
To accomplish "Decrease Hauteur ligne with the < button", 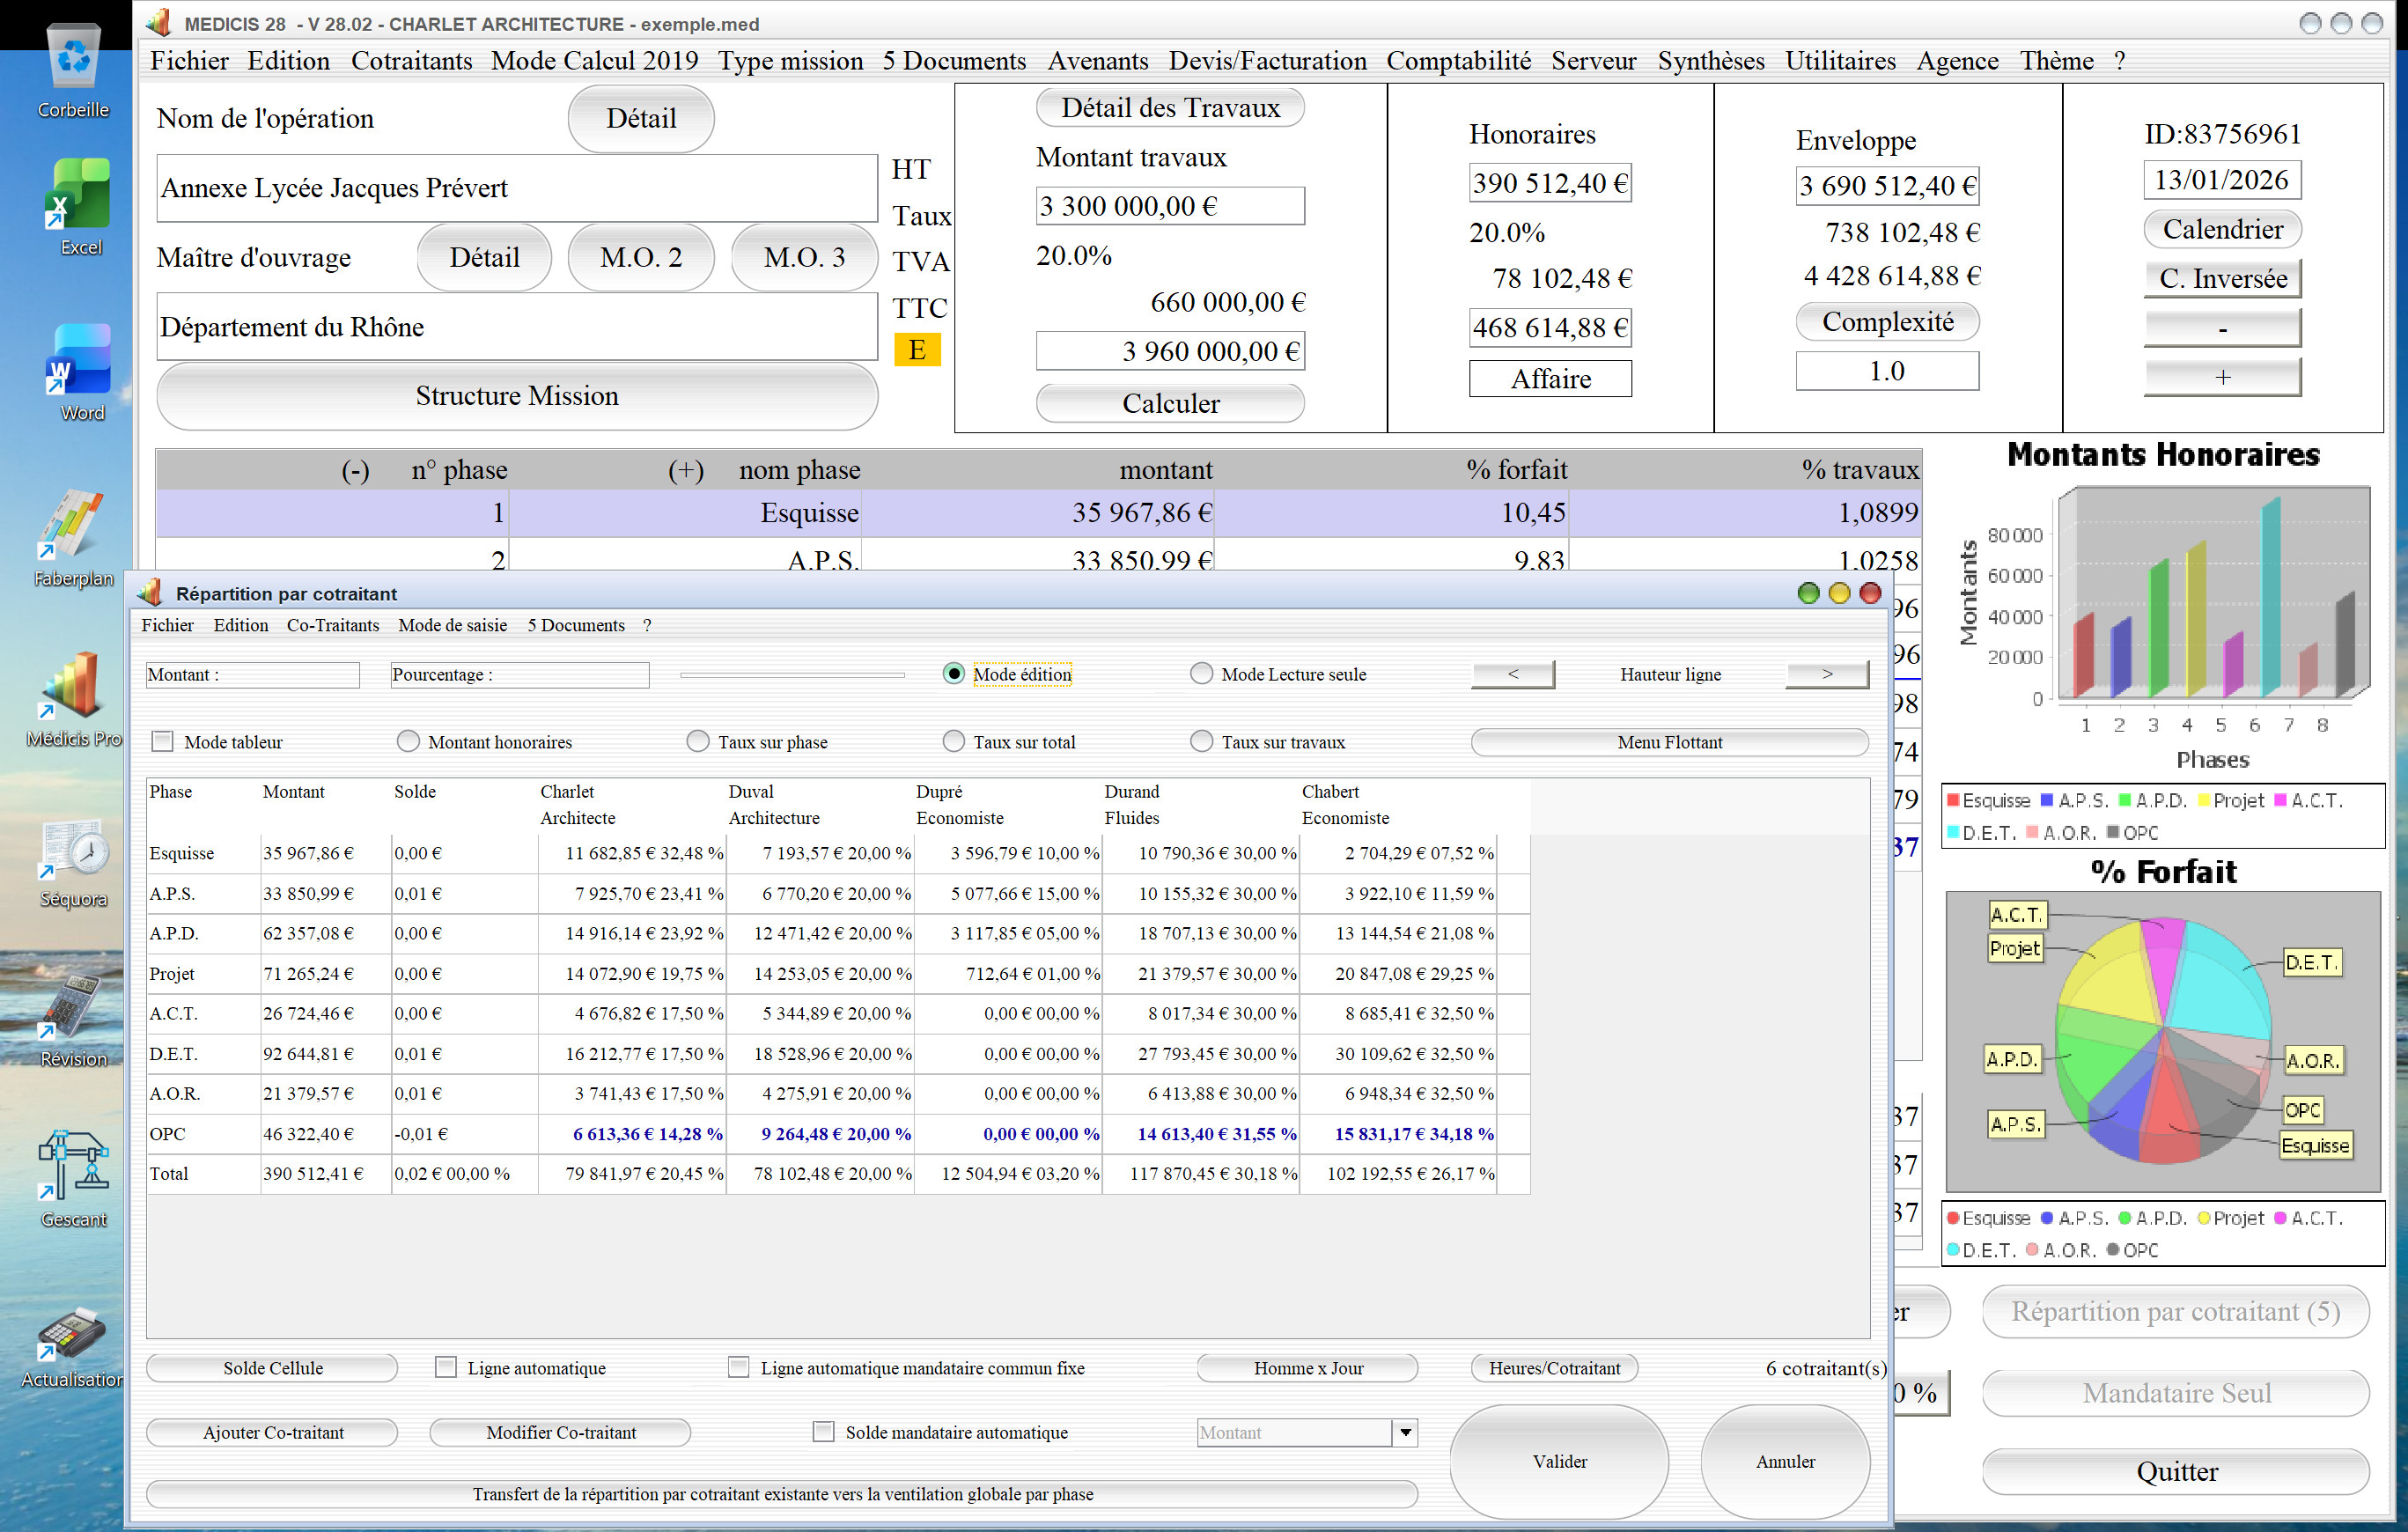I will click(x=1512, y=674).
